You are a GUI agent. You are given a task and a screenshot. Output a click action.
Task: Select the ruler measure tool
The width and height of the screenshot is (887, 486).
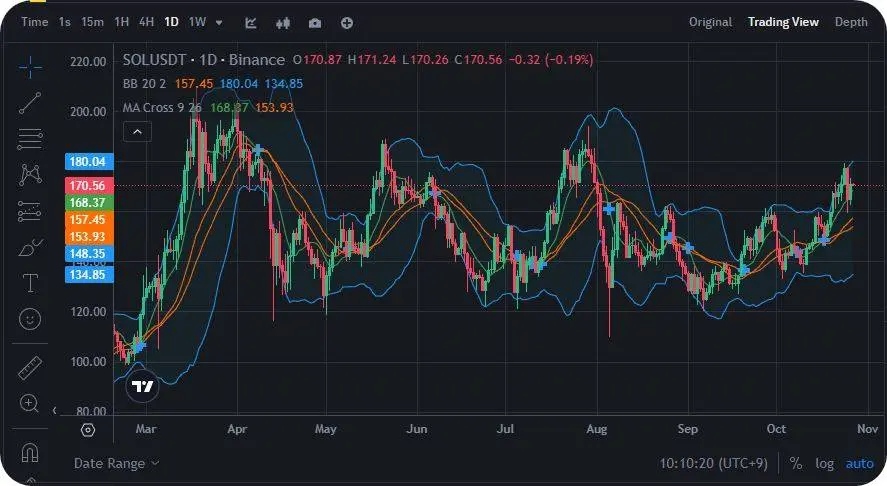30,367
